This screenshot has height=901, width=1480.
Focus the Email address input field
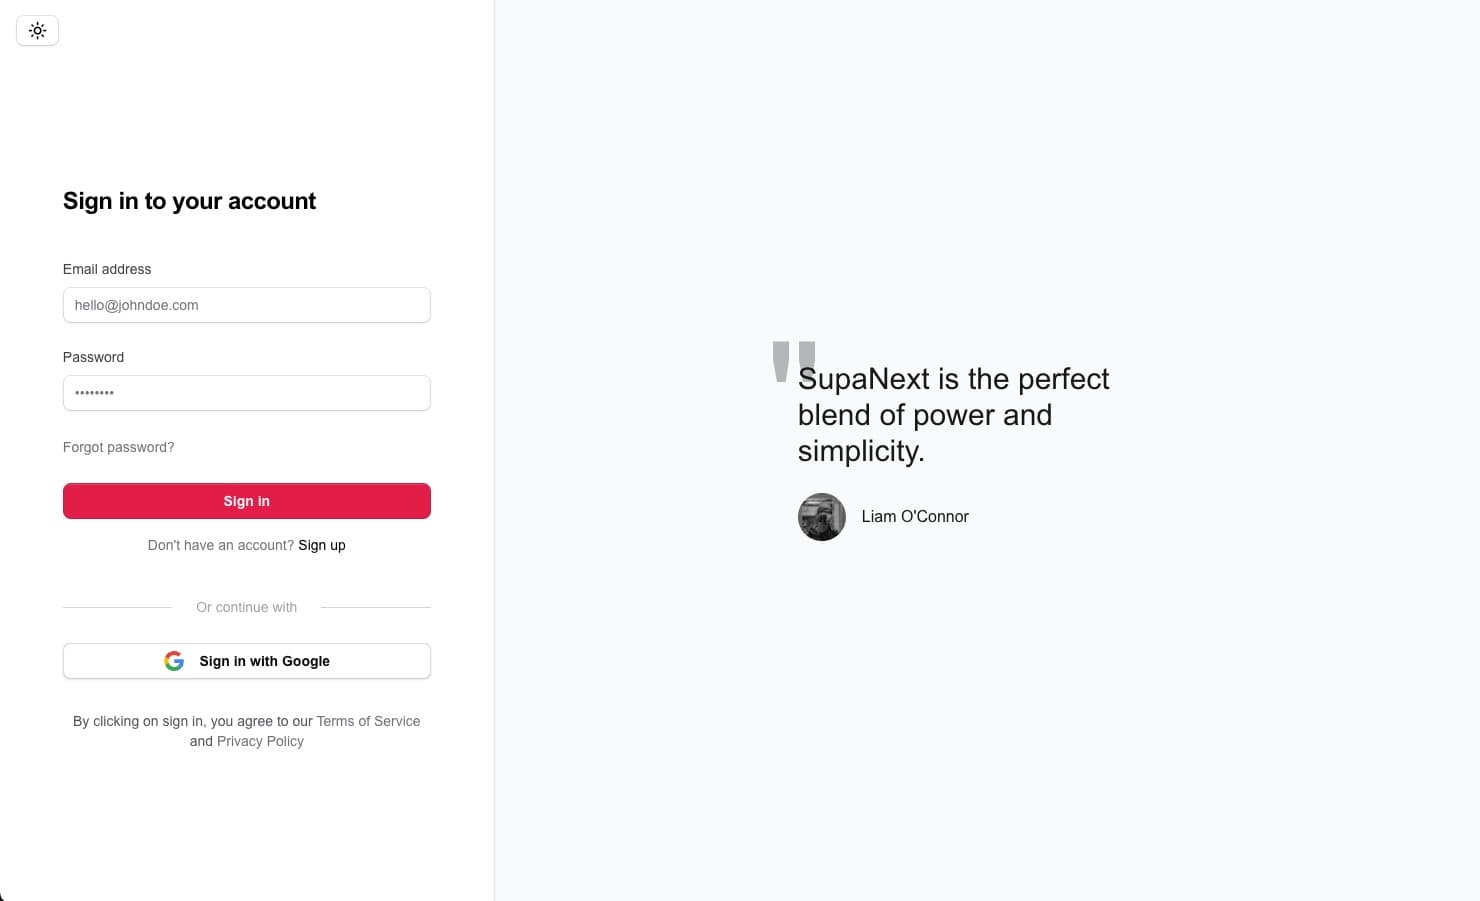pos(246,305)
